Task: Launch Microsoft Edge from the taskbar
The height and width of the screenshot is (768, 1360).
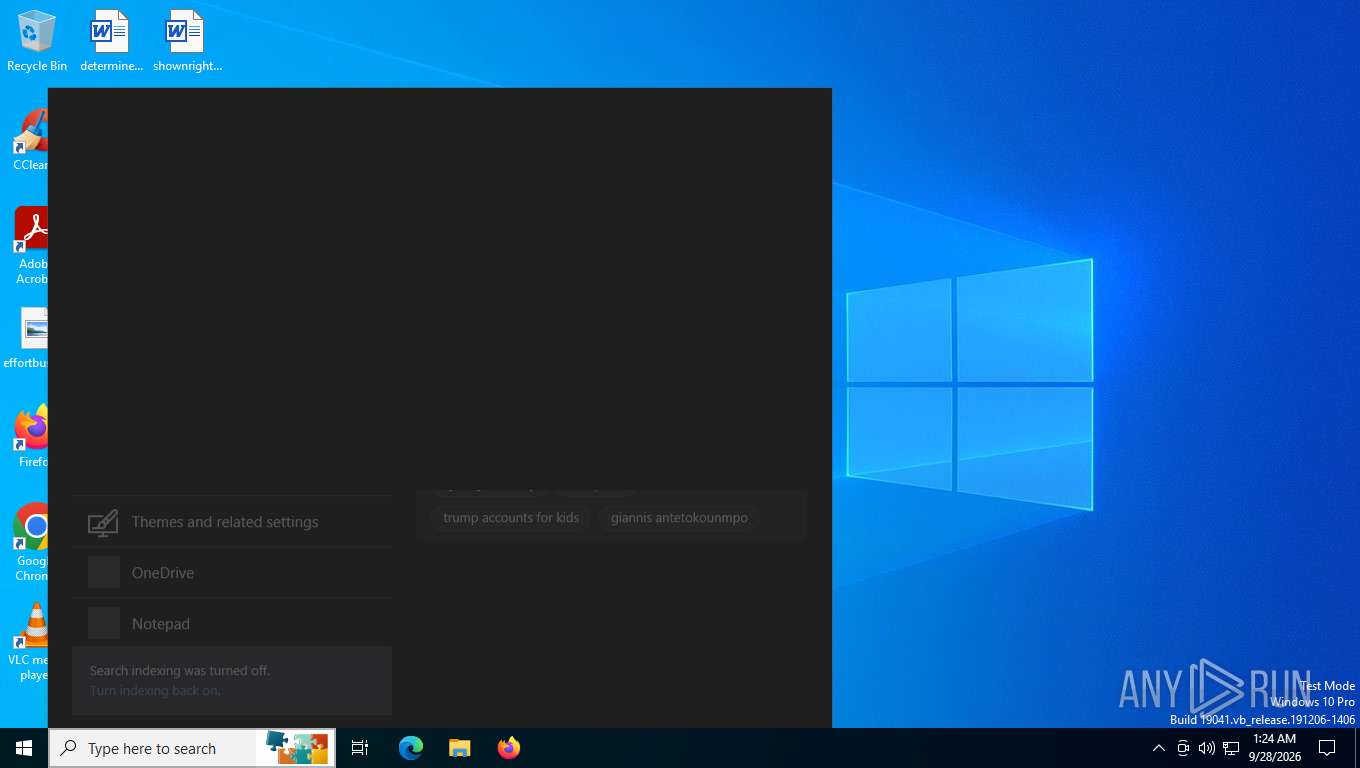Action: 411,748
